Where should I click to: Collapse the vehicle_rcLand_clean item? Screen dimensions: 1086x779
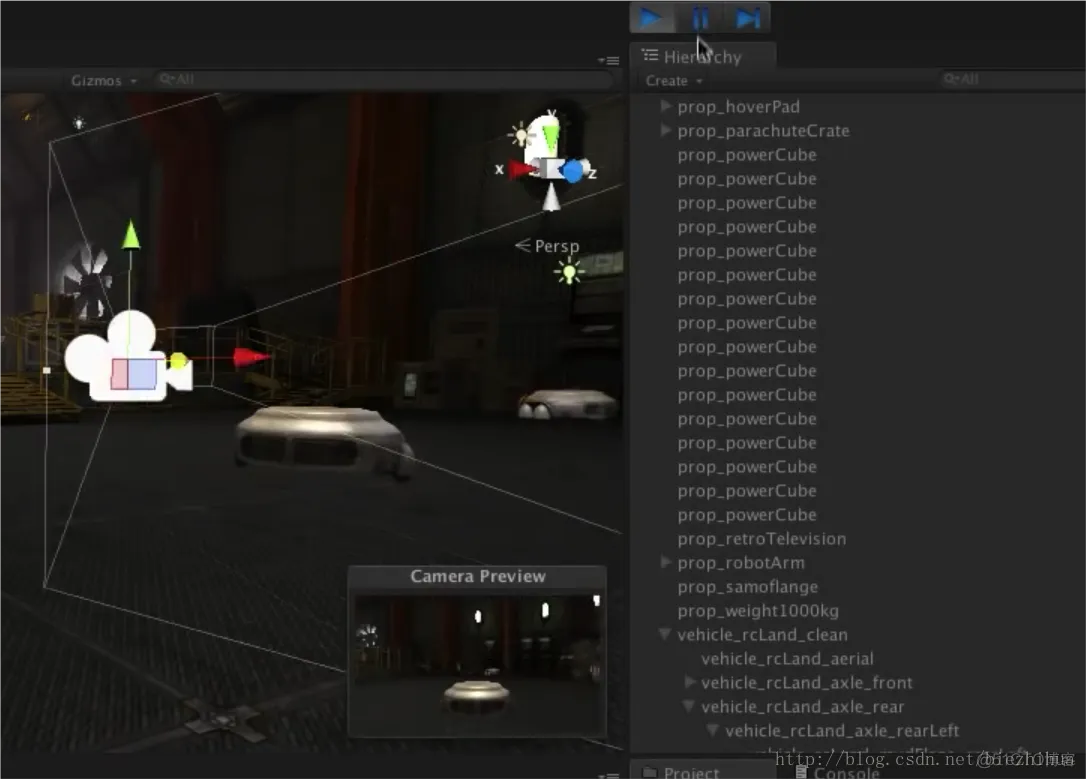pyautogui.click(x=666, y=634)
